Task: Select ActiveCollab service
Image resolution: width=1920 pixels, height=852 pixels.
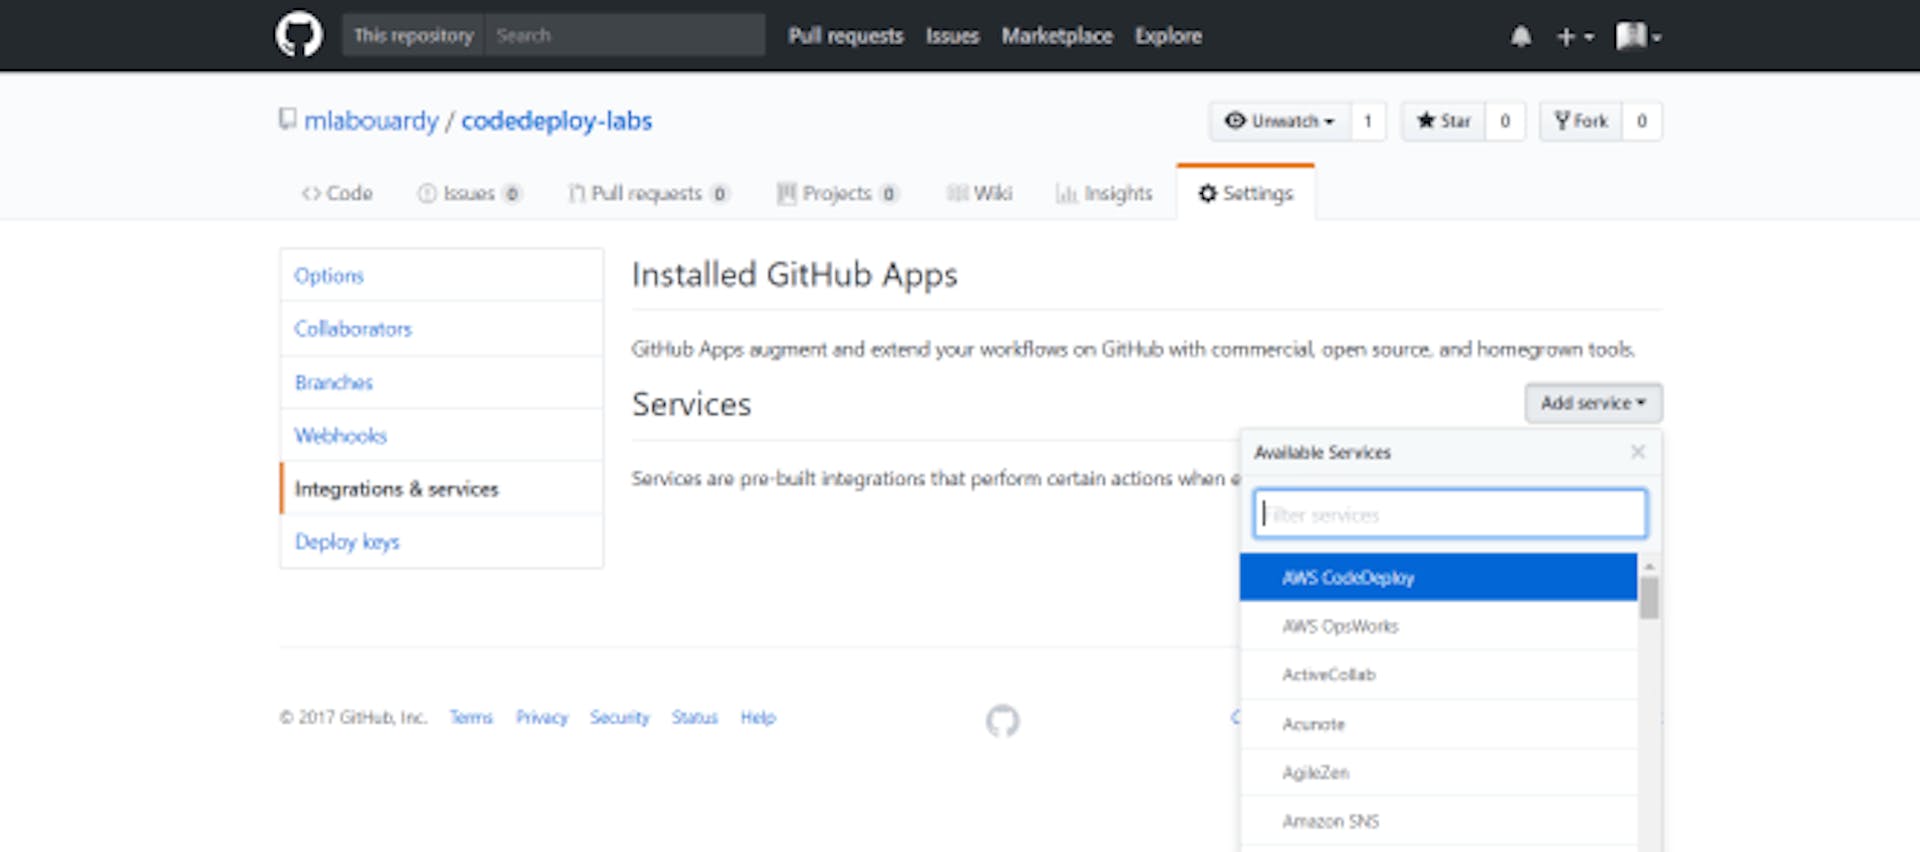Action: point(1438,675)
